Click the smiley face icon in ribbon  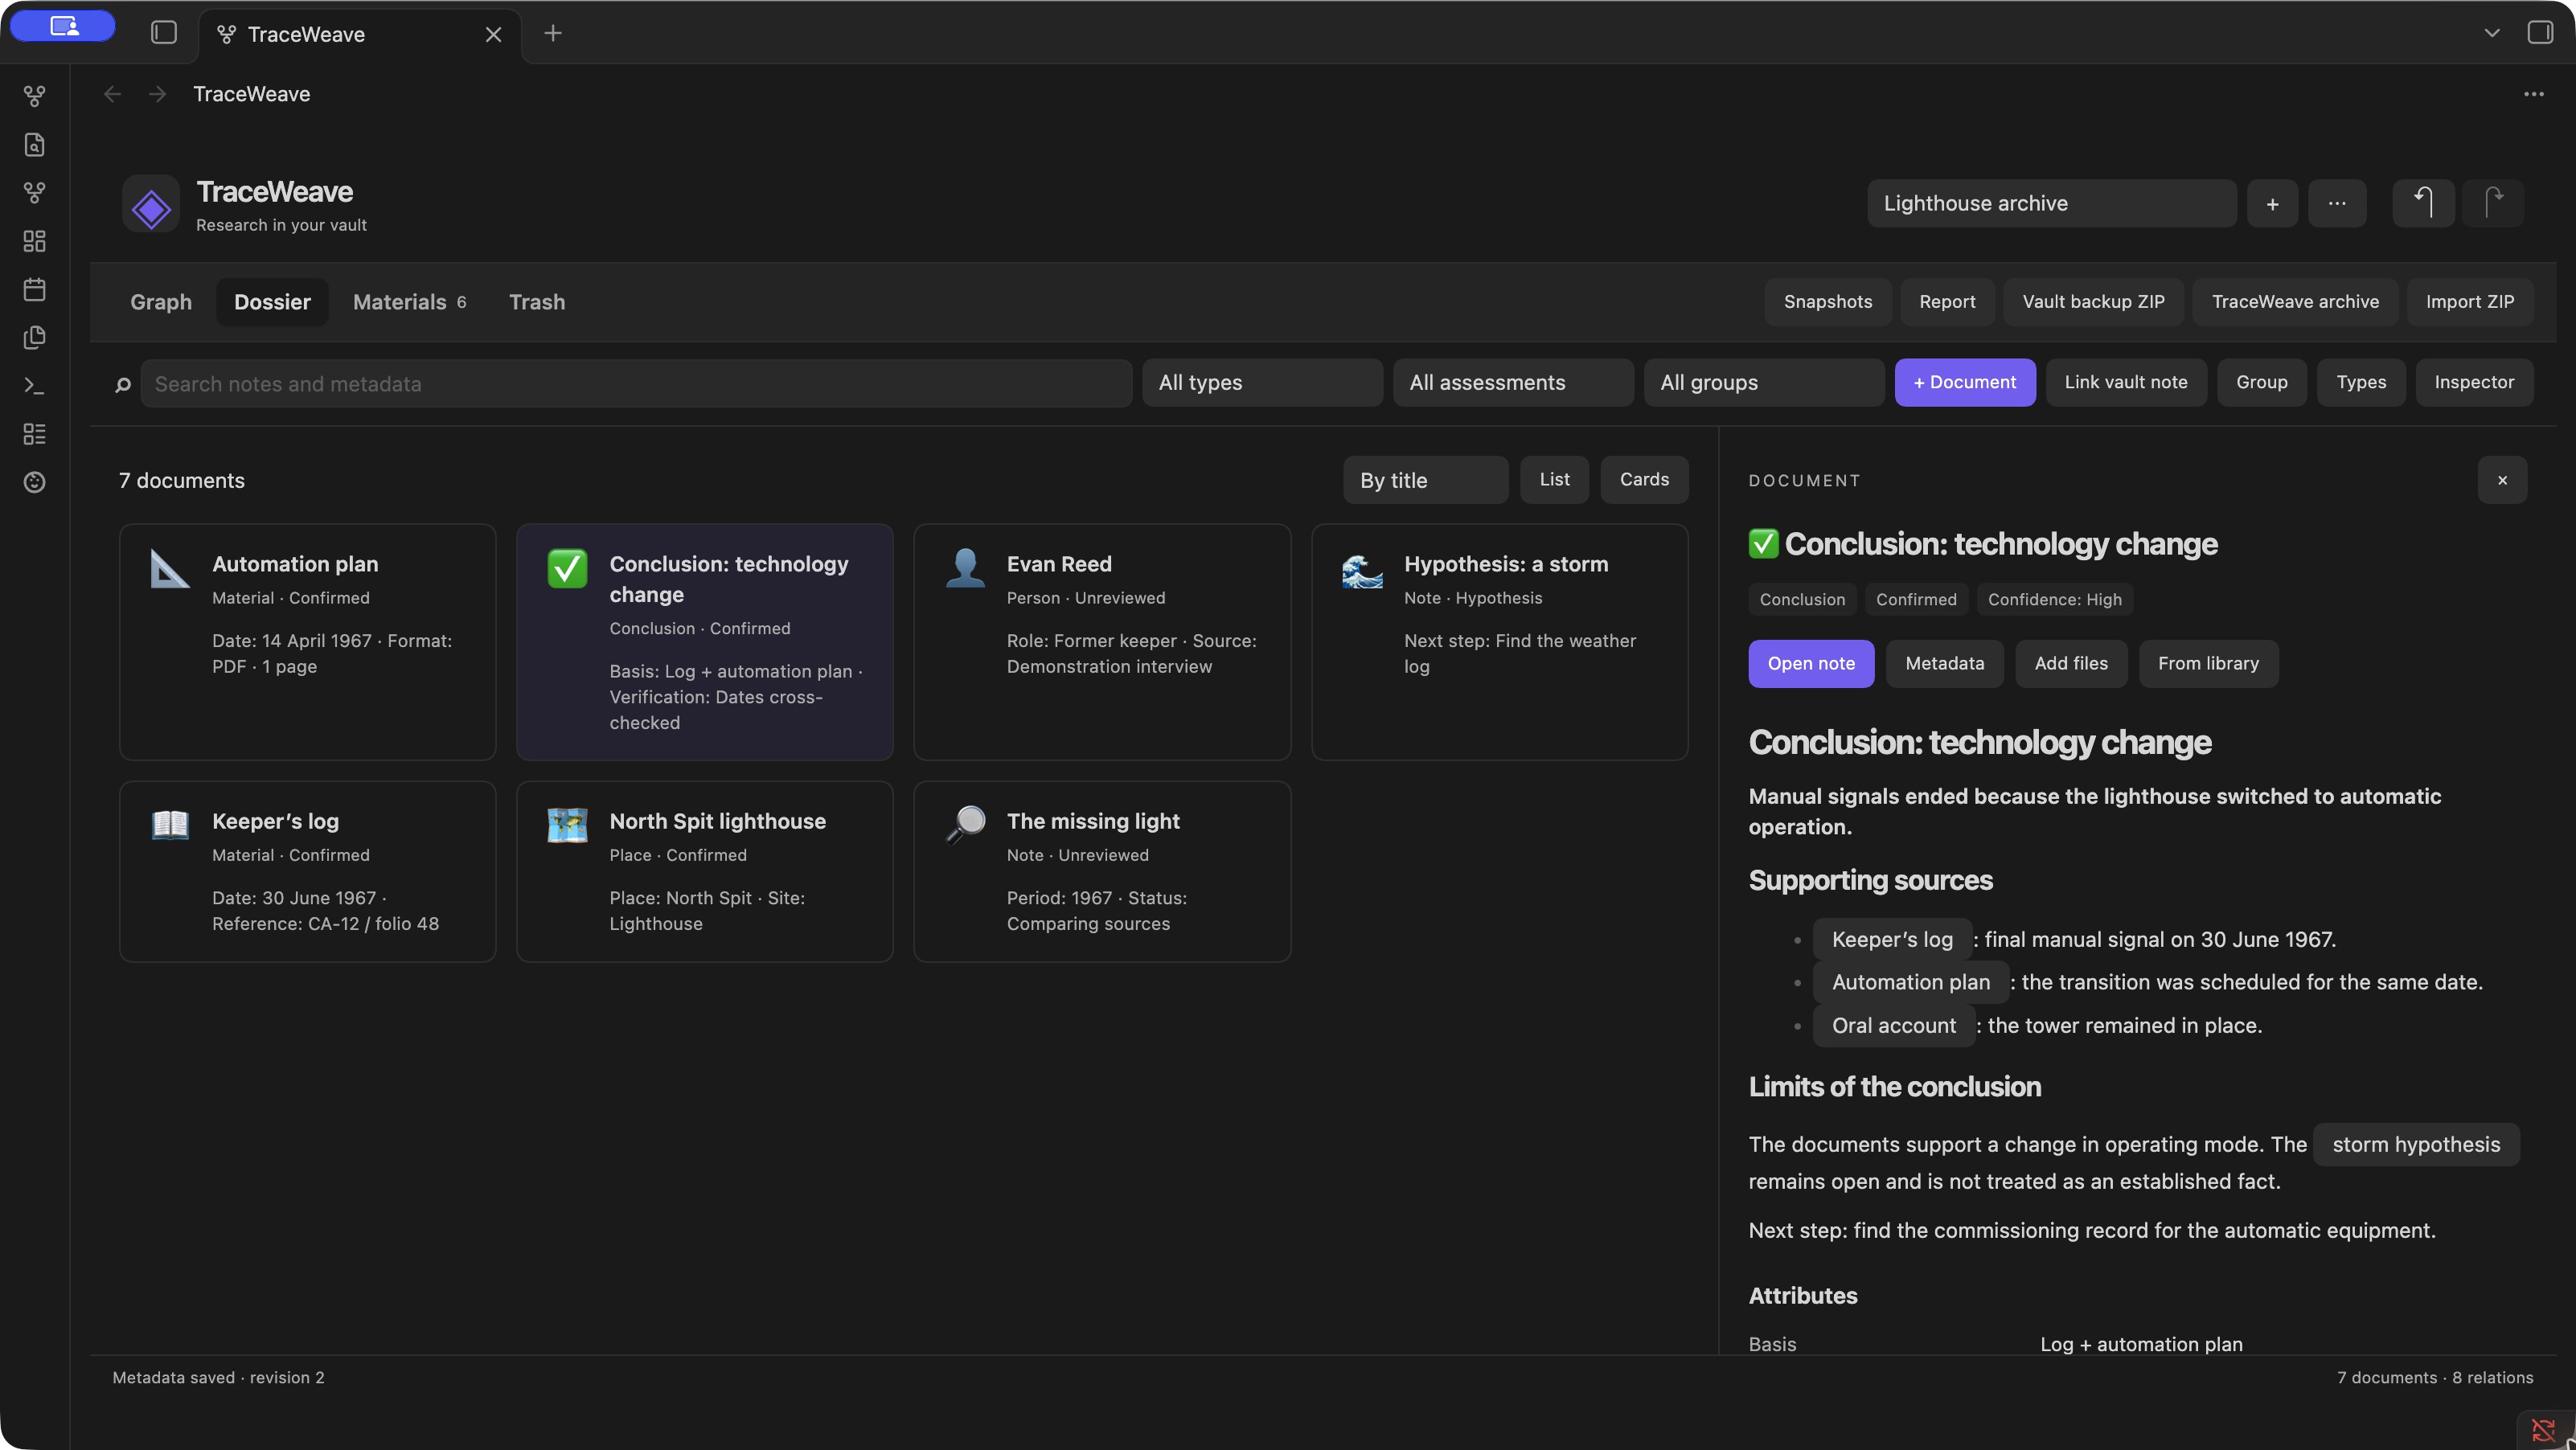pyautogui.click(x=34, y=482)
